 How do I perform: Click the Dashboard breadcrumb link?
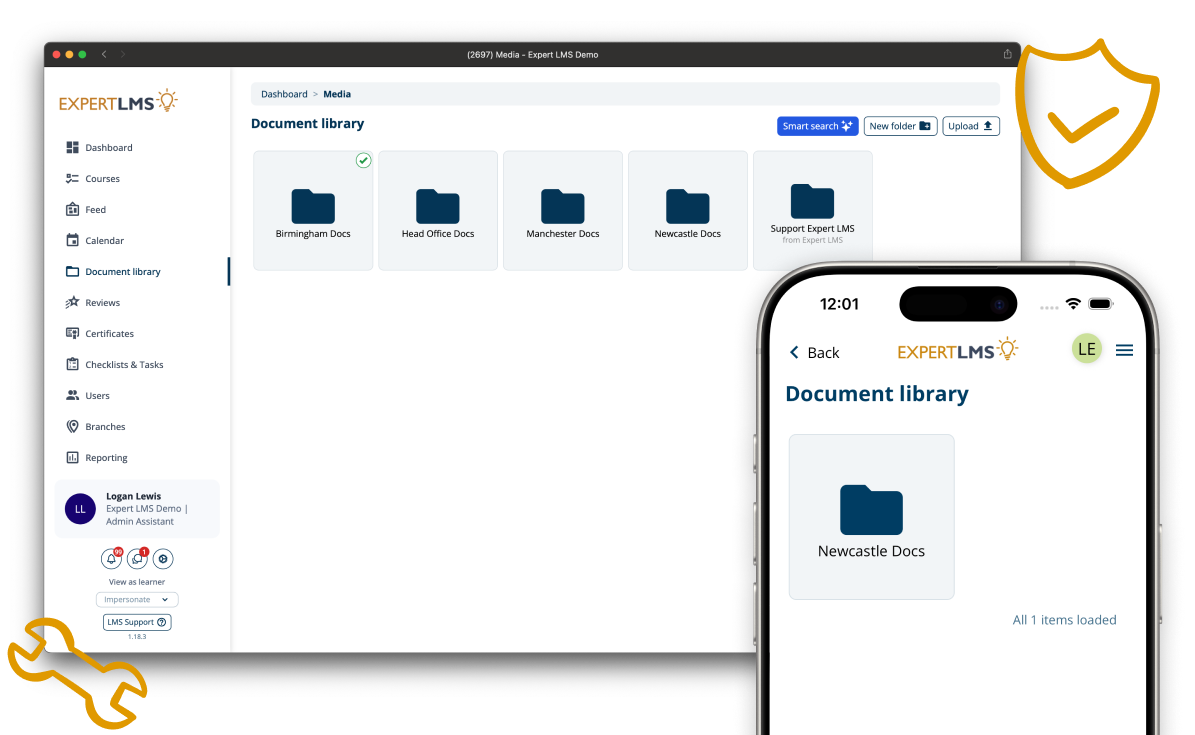pos(284,94)
